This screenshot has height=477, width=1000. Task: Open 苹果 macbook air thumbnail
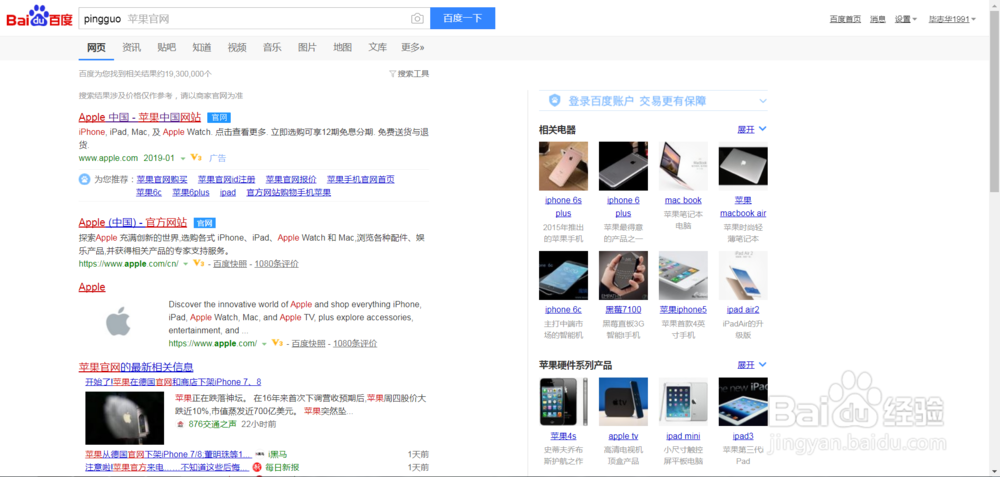[743, 166]
